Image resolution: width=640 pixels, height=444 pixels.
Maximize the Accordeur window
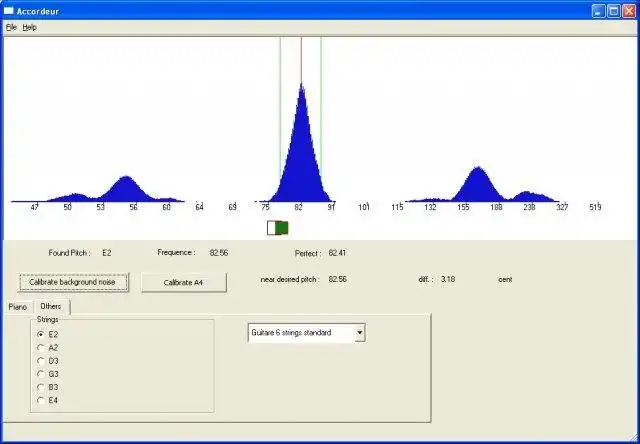[x=613, y=11]
